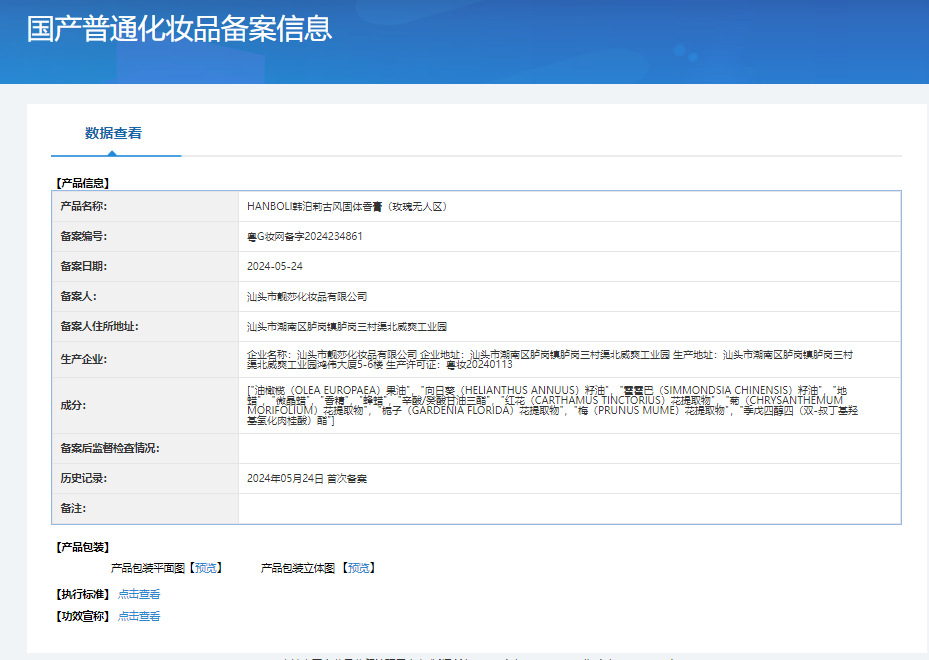Image resolution: width=929 pixels, height=660 pixels.
Task: Click the 历史记录 首次备案 entry
Action: [307, 479]
